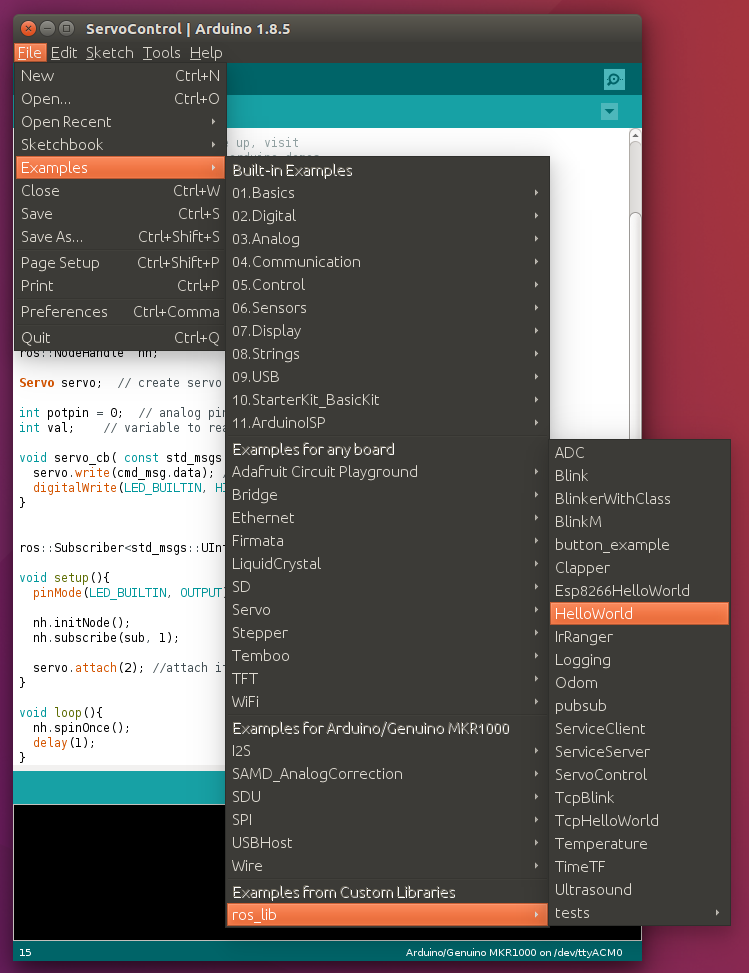749x973 pixels.
Task: Open the Stepper examples submenu
Action: (387, 632)
